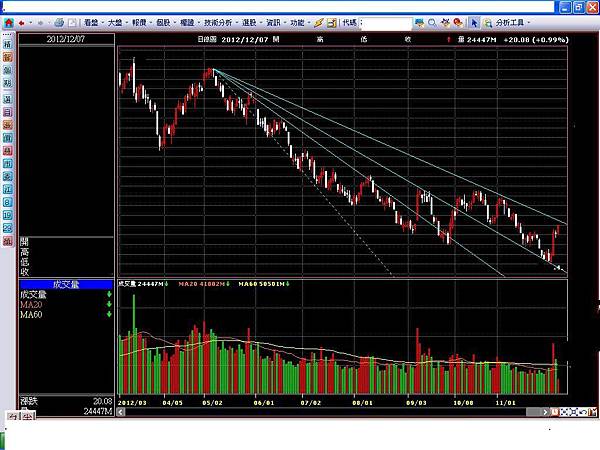Click the sidebar icon labeled 23
Viewport: 600px width, 450px height.
pos(8,228)
